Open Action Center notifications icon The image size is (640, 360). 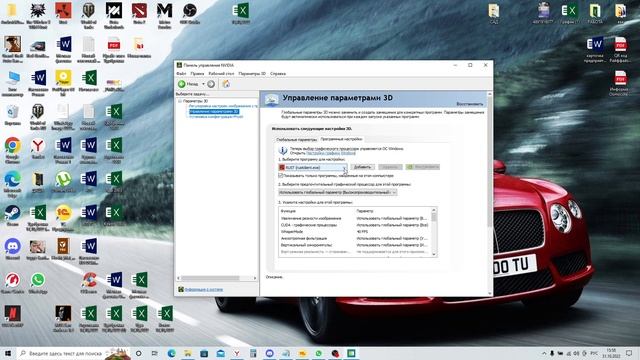[x=629, y=353]
